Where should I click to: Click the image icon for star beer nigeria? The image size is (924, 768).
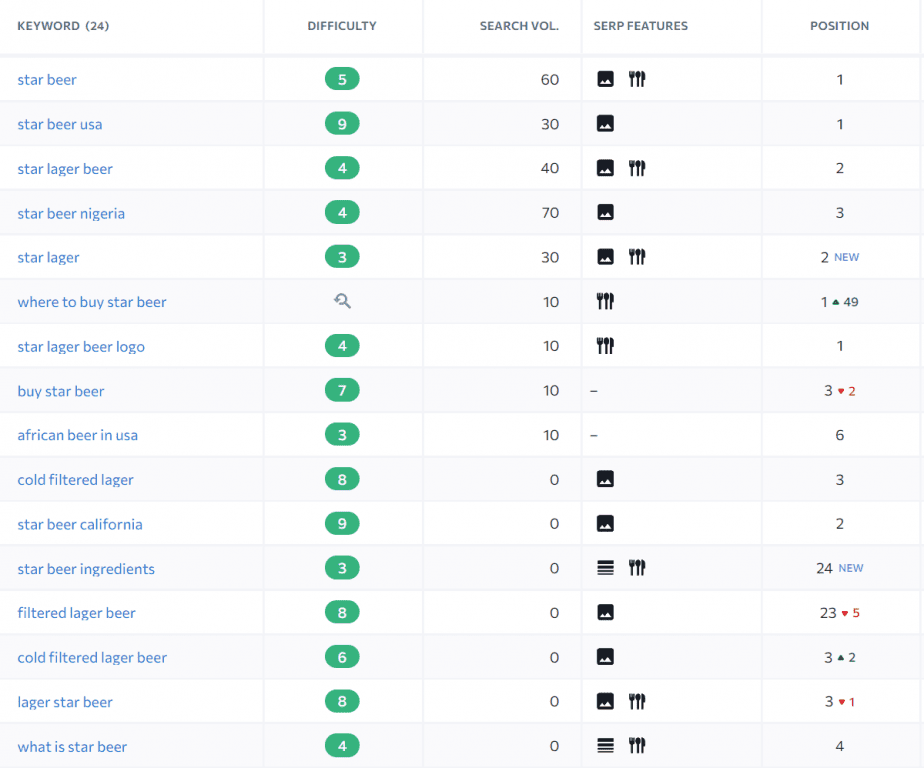click(x=605, y=212)
